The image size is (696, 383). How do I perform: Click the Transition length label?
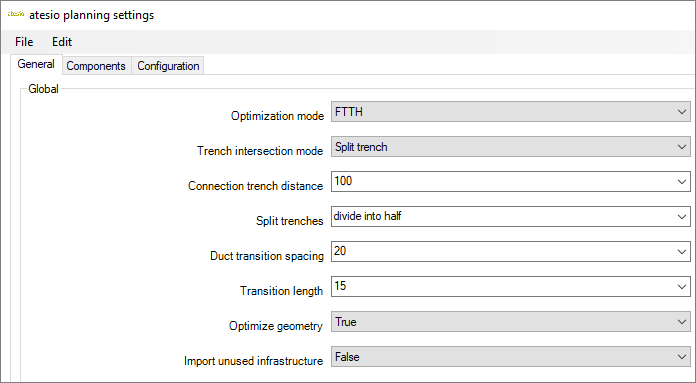coord(281,291)
